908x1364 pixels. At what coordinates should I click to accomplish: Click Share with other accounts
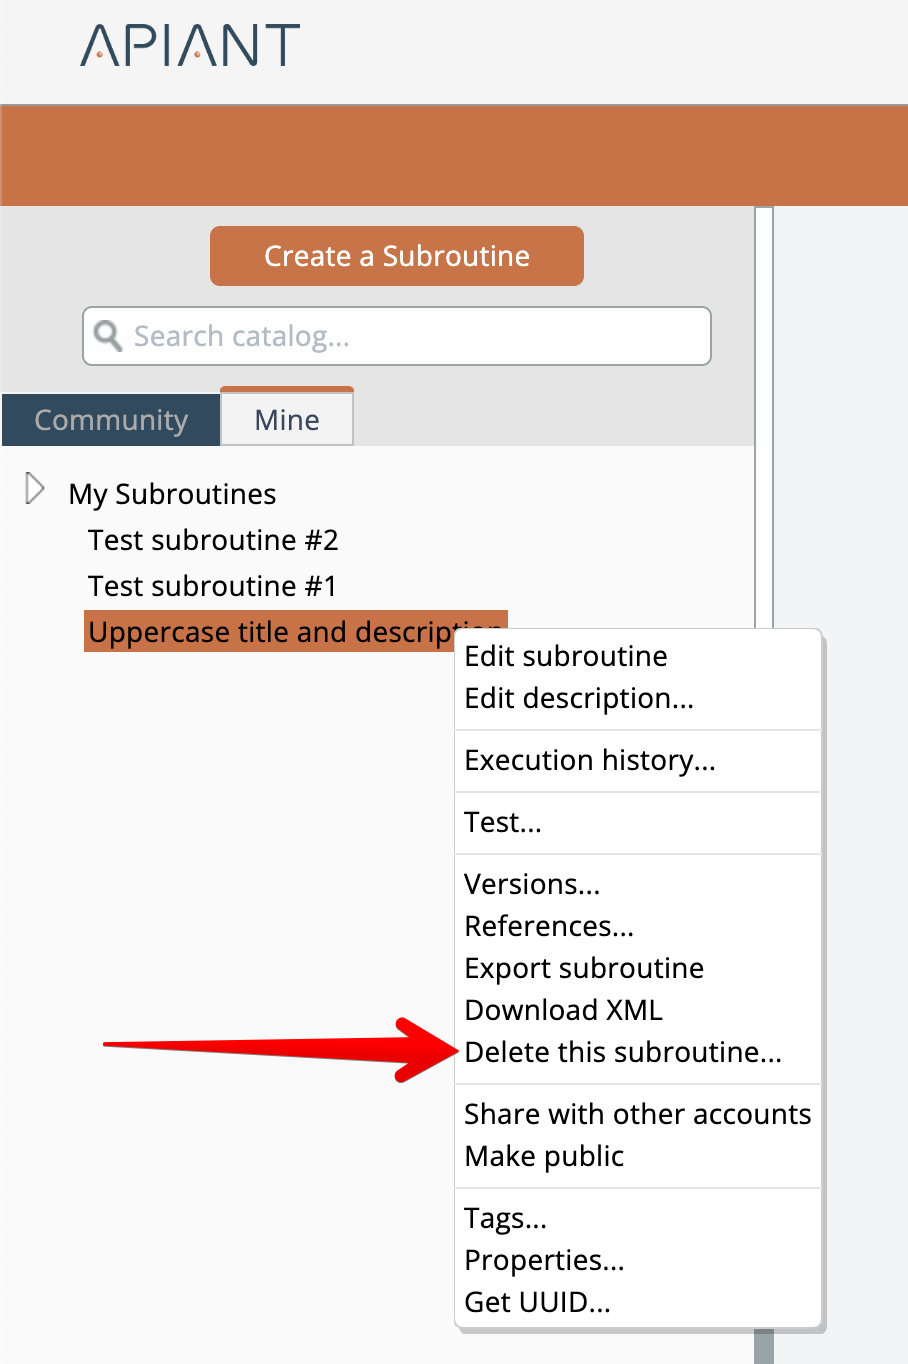pos(637,1114)
